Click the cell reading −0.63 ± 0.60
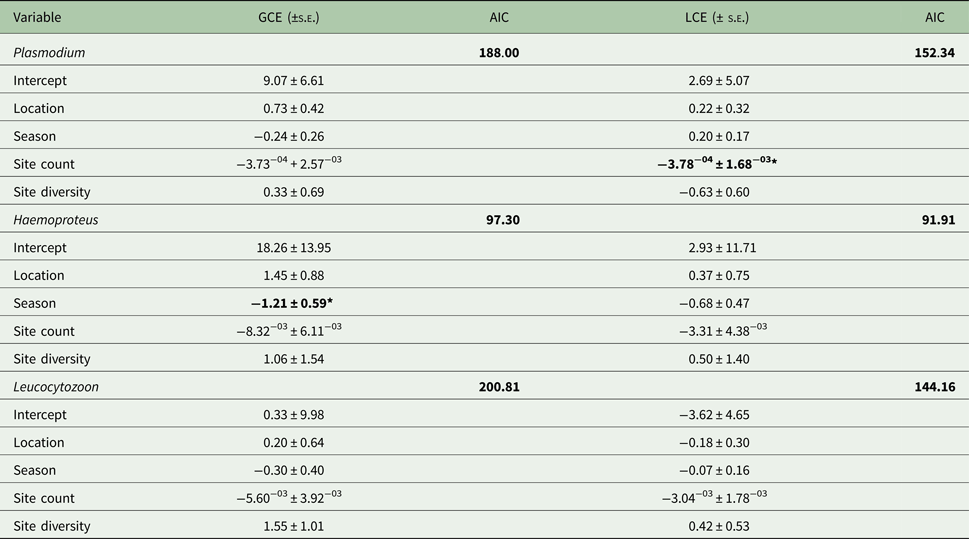Image resolution: width=969 pixels, height=539 pixels. click(714, 191)
